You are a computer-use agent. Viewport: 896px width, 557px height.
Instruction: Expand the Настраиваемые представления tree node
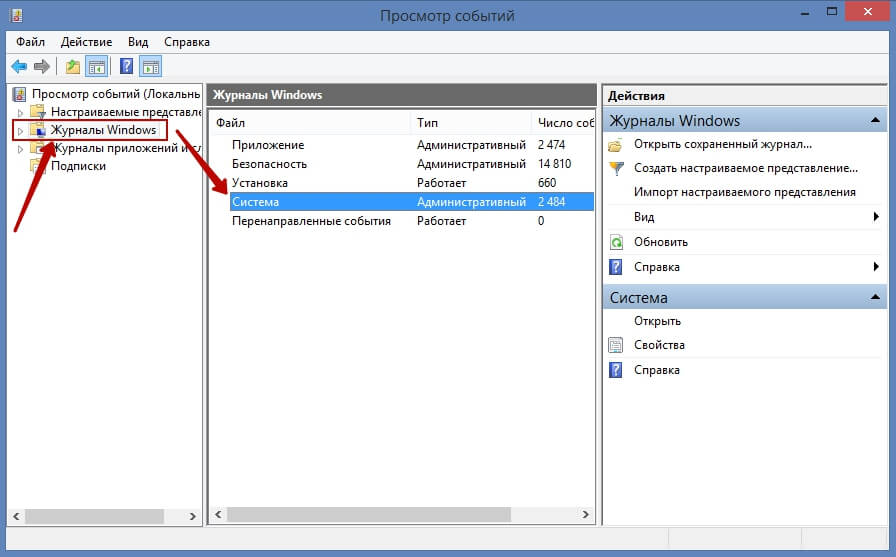pos(19,112)
